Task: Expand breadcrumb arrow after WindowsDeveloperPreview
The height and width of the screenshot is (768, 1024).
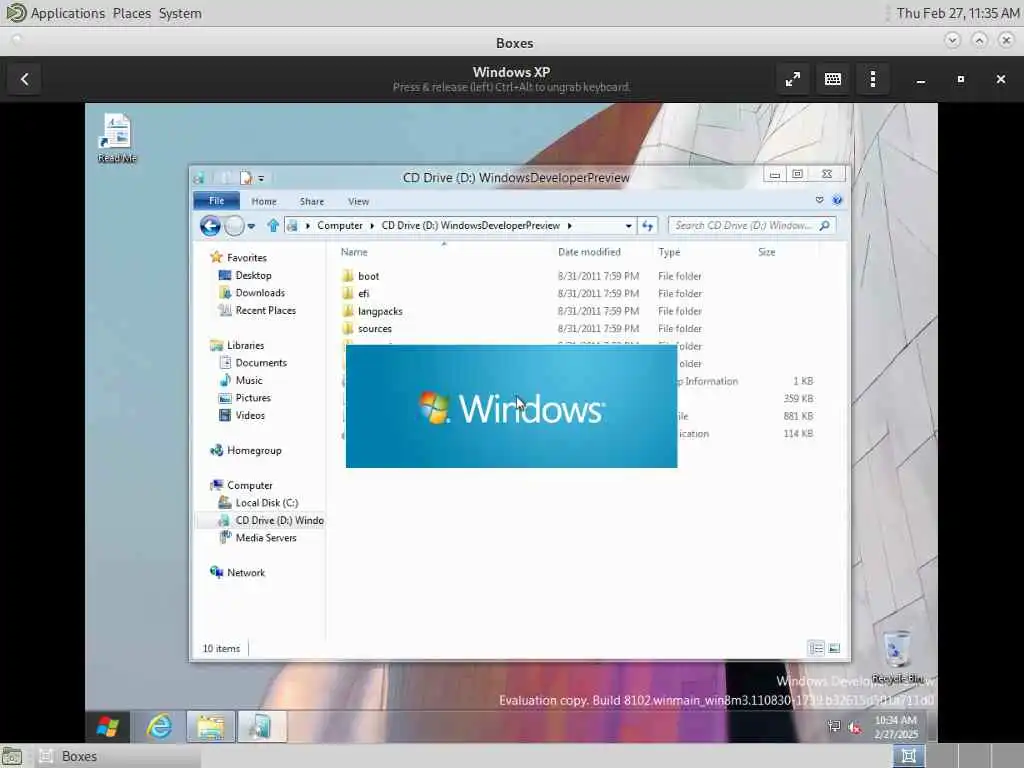Action: [569, 225]
